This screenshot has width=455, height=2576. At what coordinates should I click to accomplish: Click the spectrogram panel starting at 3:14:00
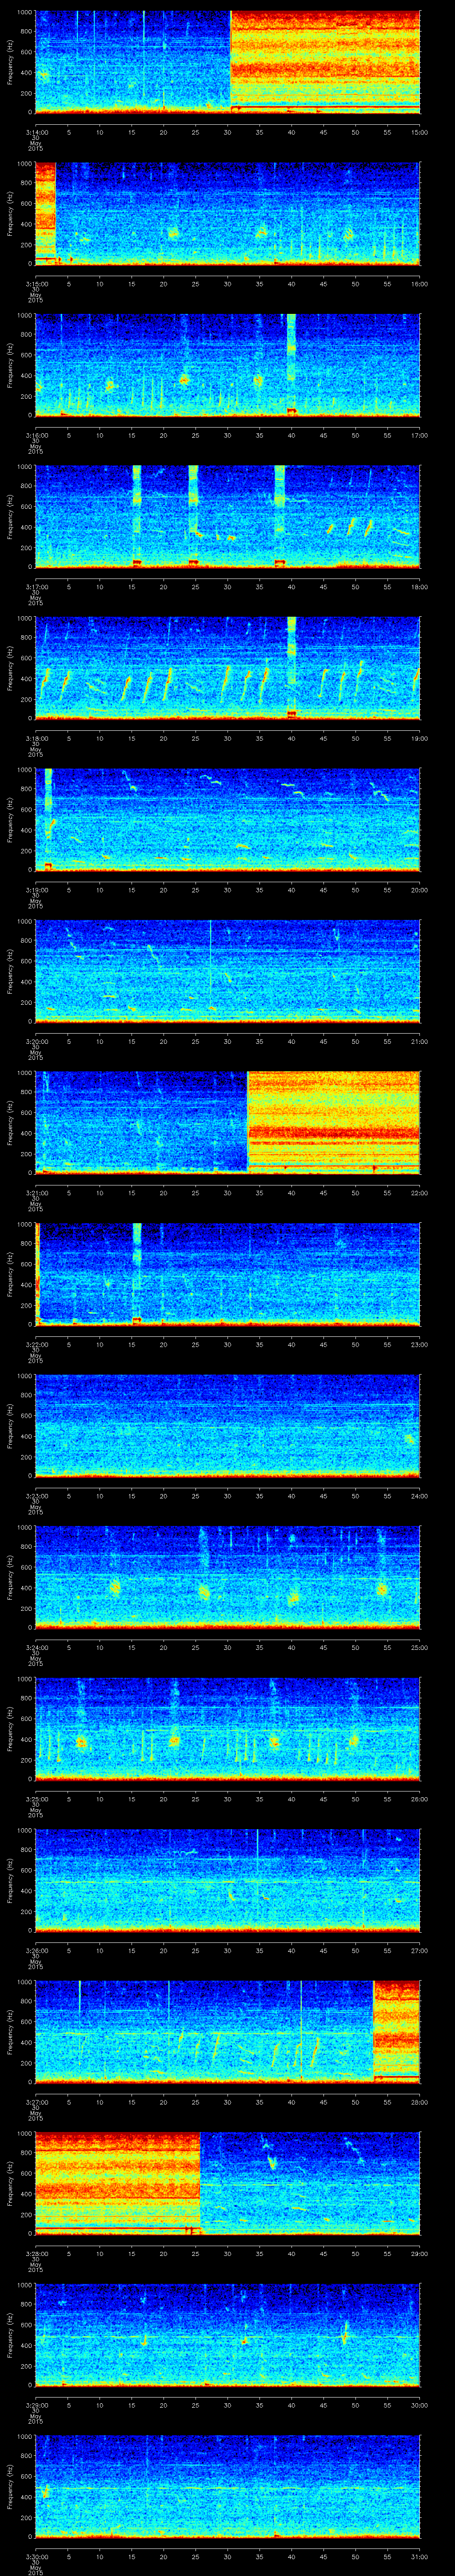227,62
